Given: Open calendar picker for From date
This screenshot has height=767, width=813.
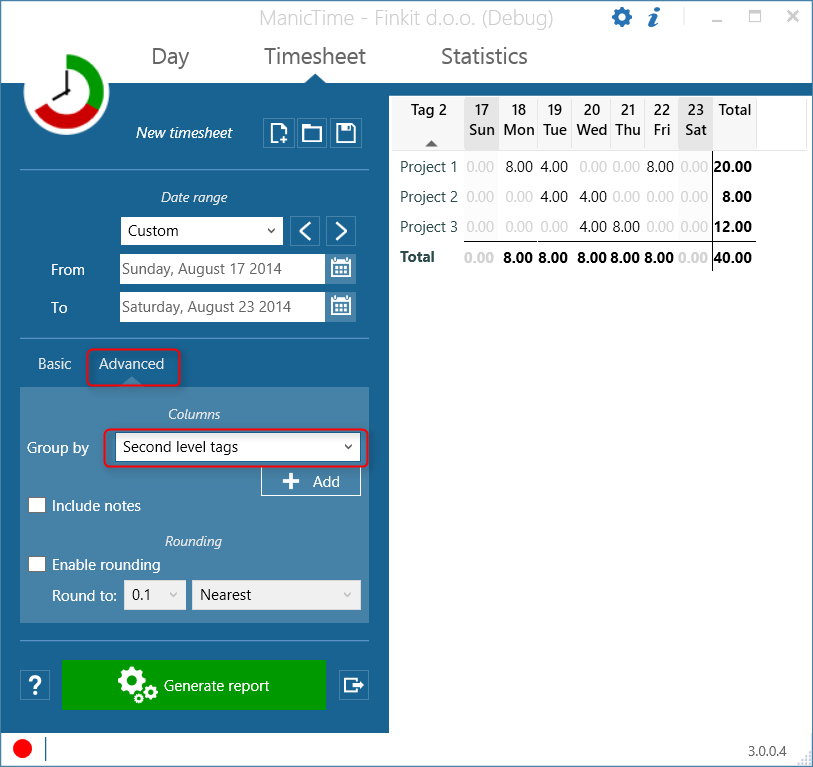Looking at the screenshot, I should click(341, 269).
